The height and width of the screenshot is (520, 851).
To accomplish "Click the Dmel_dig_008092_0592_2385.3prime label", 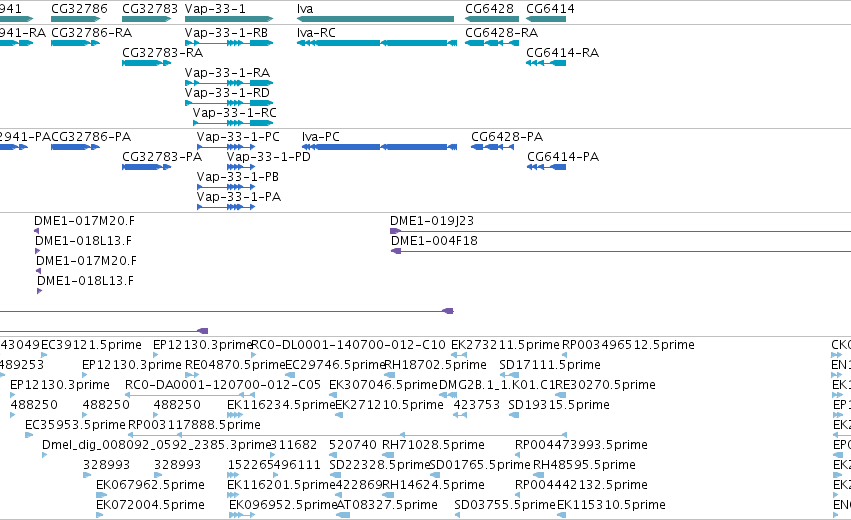I will click(156, 446).
